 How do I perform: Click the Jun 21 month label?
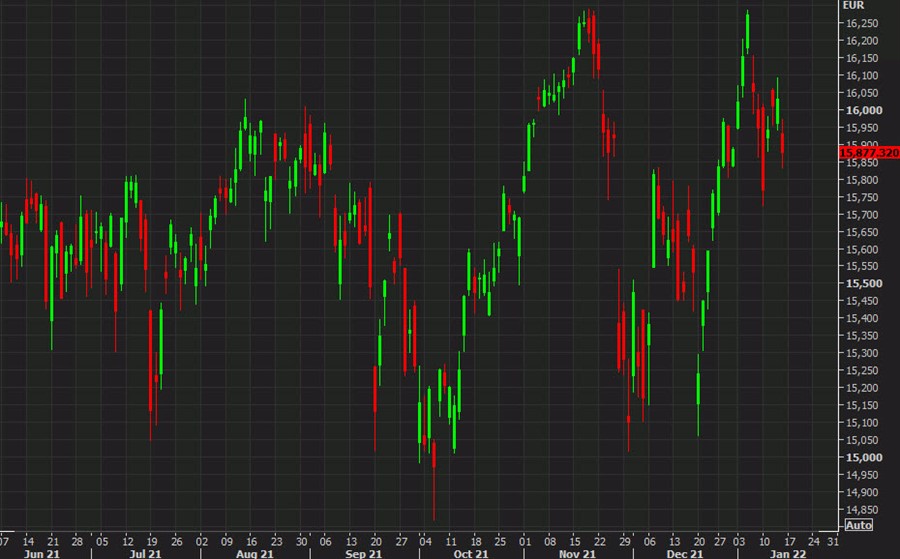click(x=42, y=554)
